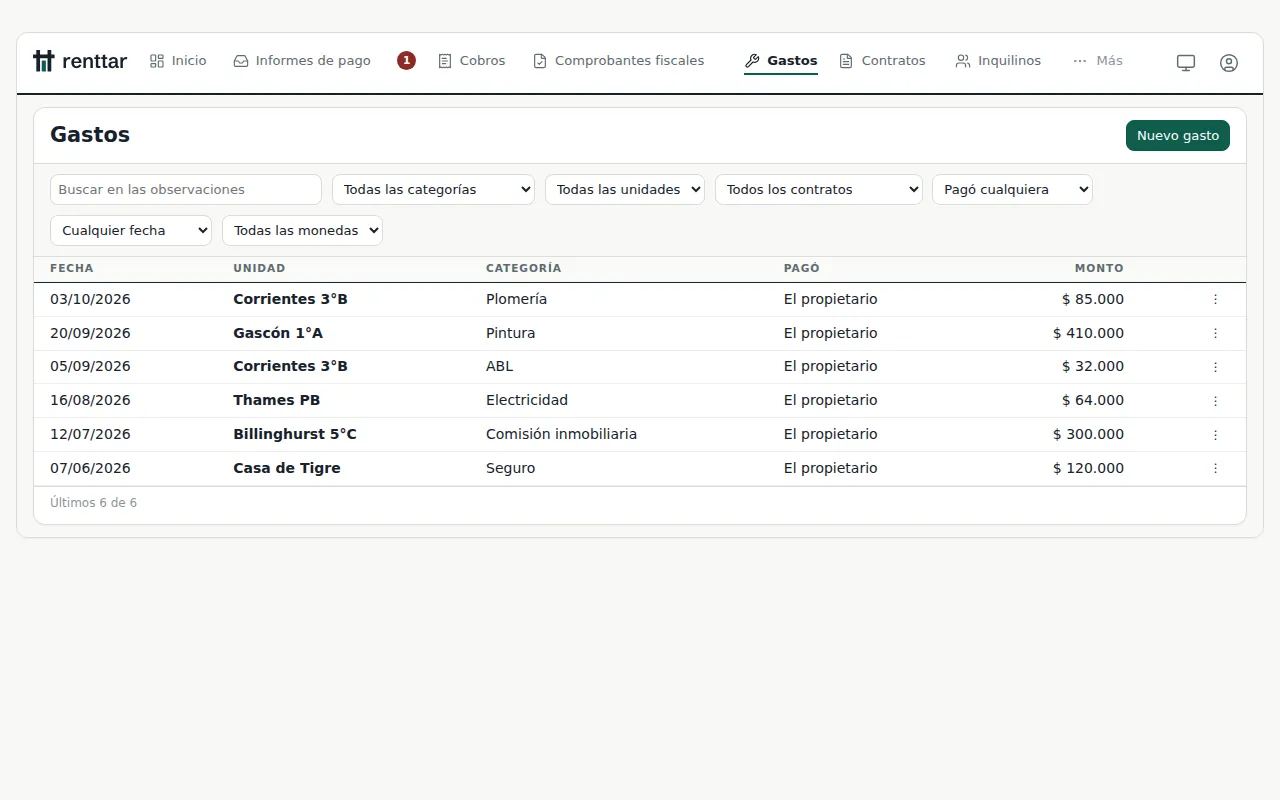Open Todas las unidades dropdown
The height and width of the screenshot is (800, 1280).
625,190
